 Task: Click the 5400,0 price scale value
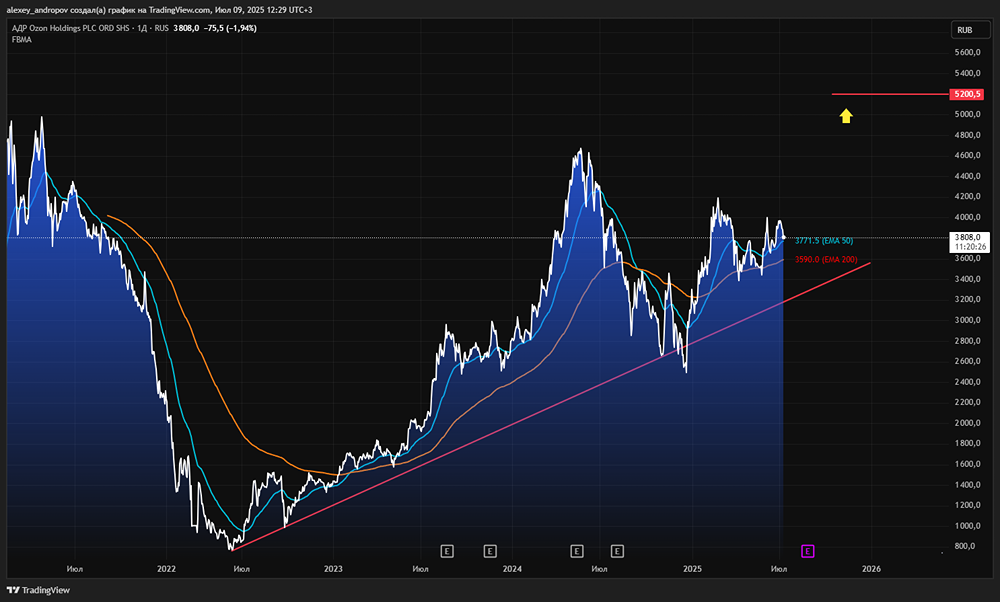coord(967,73)
